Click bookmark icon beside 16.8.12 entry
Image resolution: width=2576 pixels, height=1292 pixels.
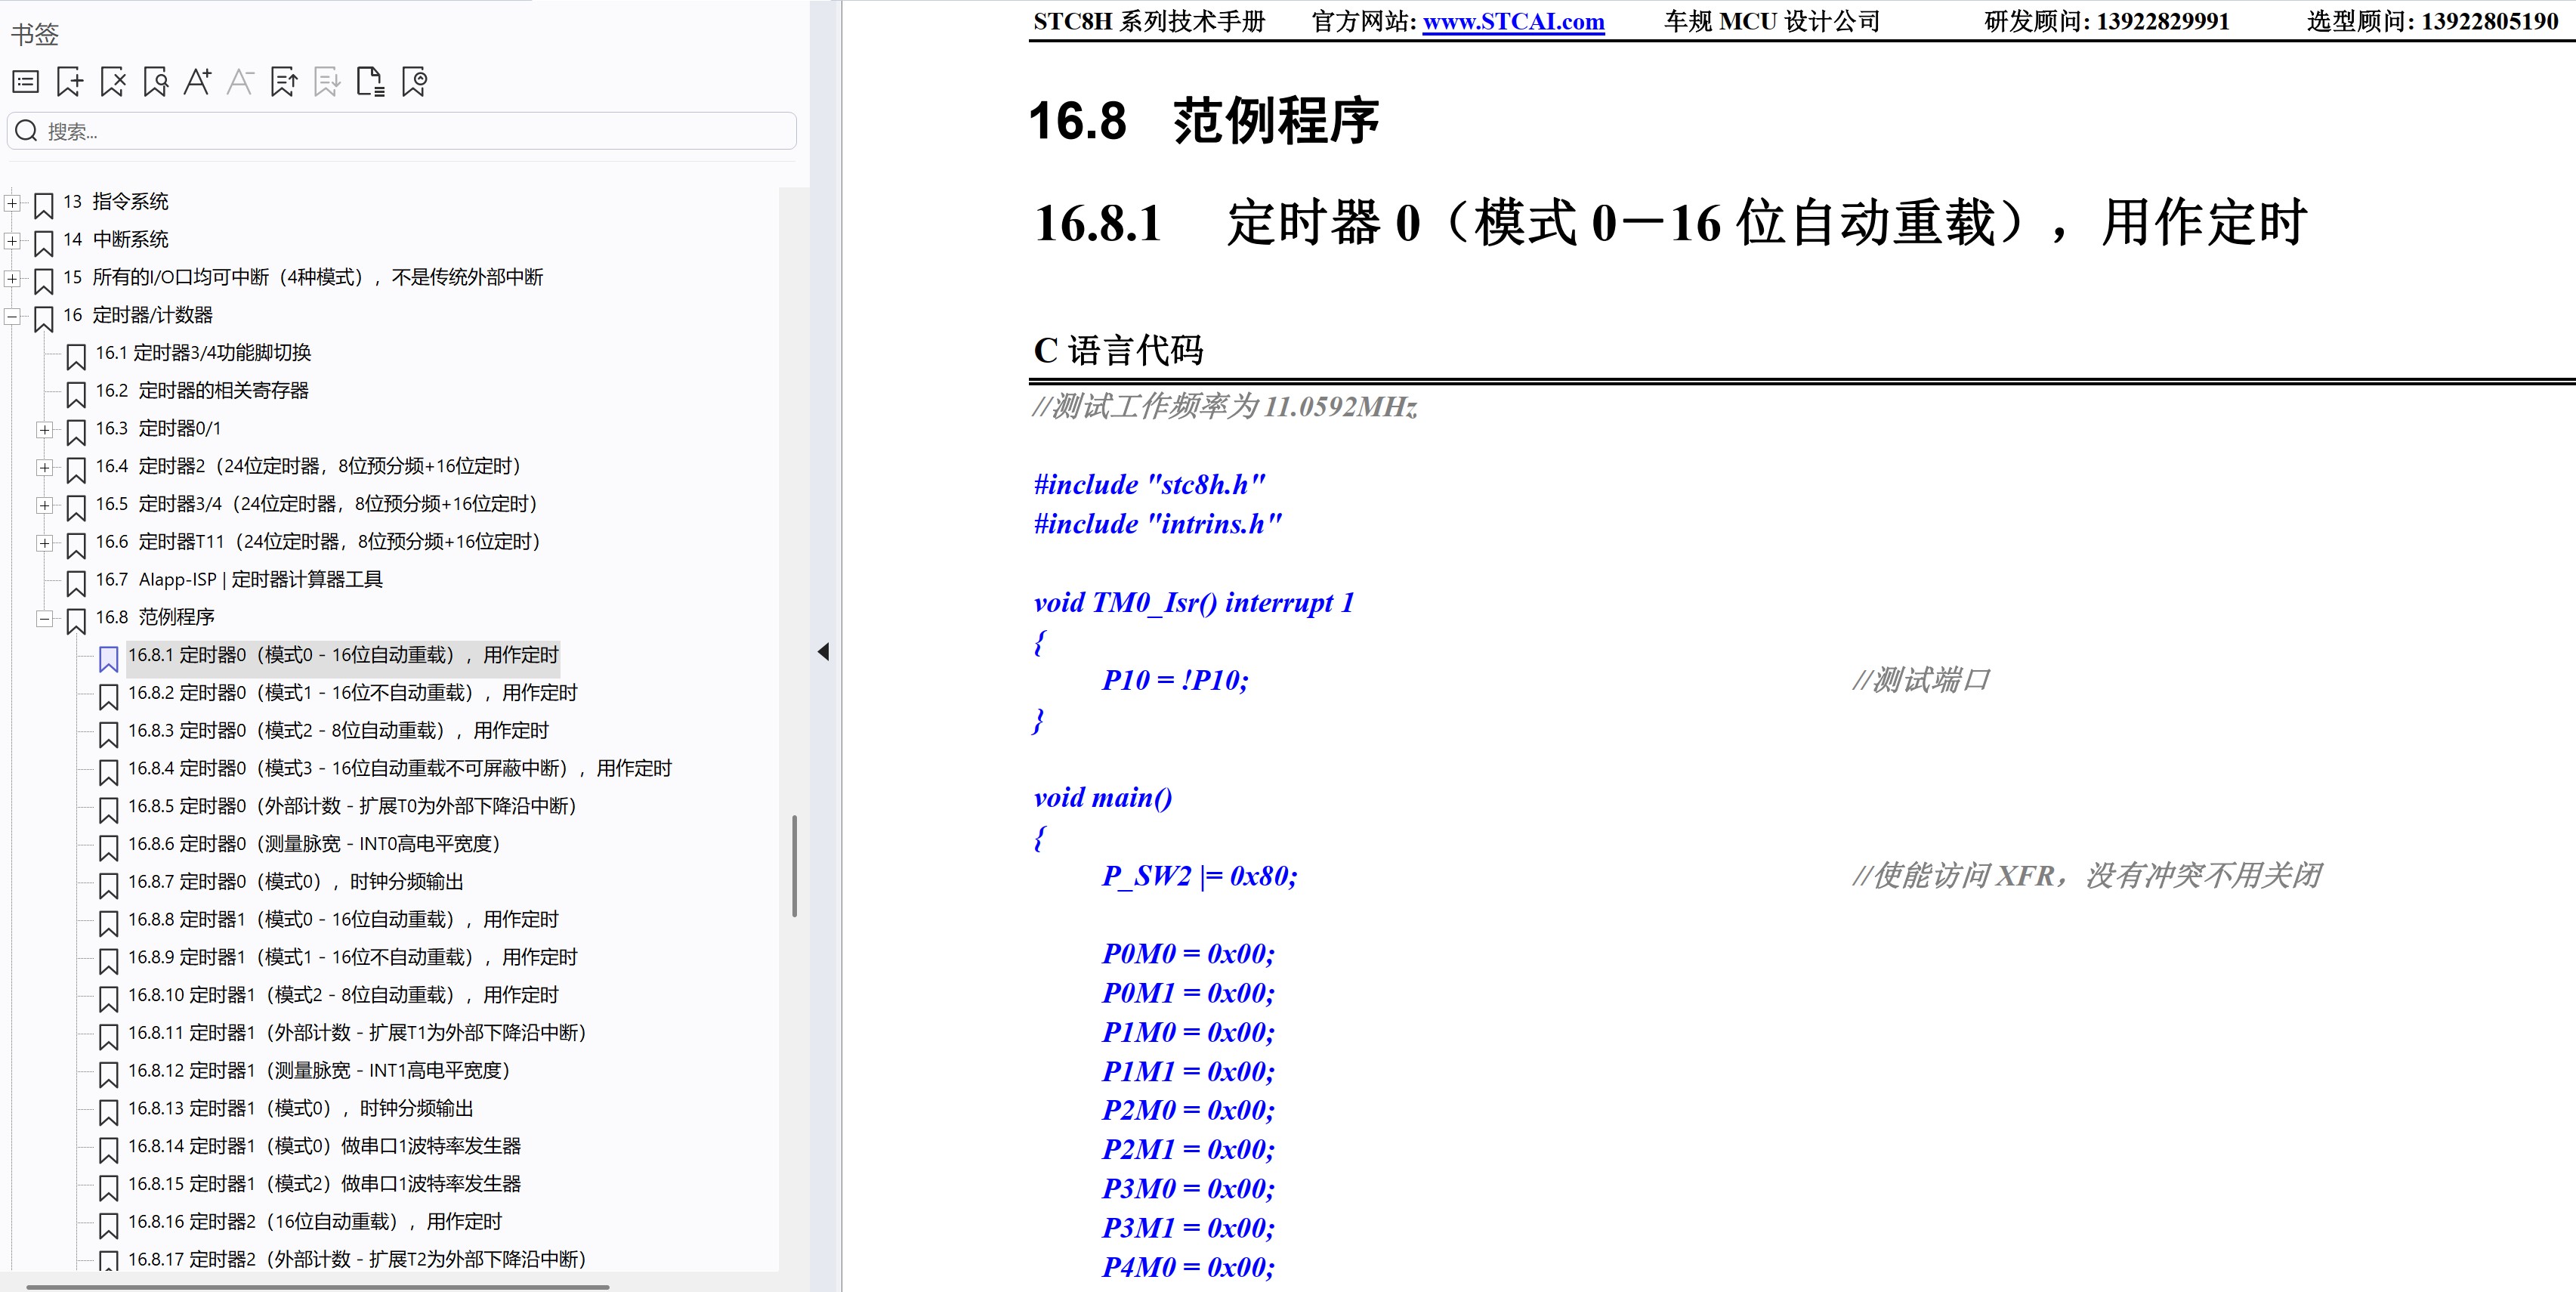pyautogui.click(x=108, y=1074)
